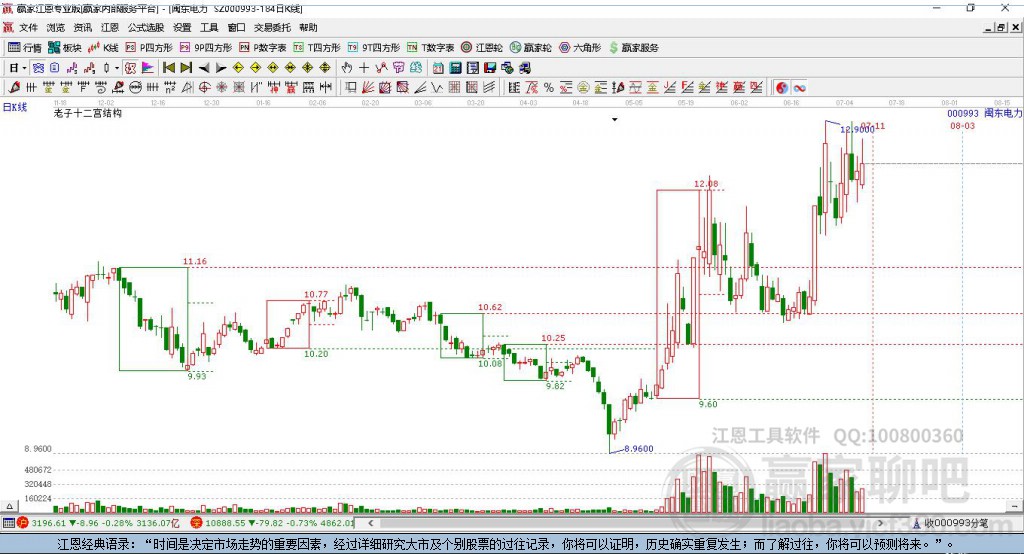Click the blue infinity icon

tap(799, 88)
